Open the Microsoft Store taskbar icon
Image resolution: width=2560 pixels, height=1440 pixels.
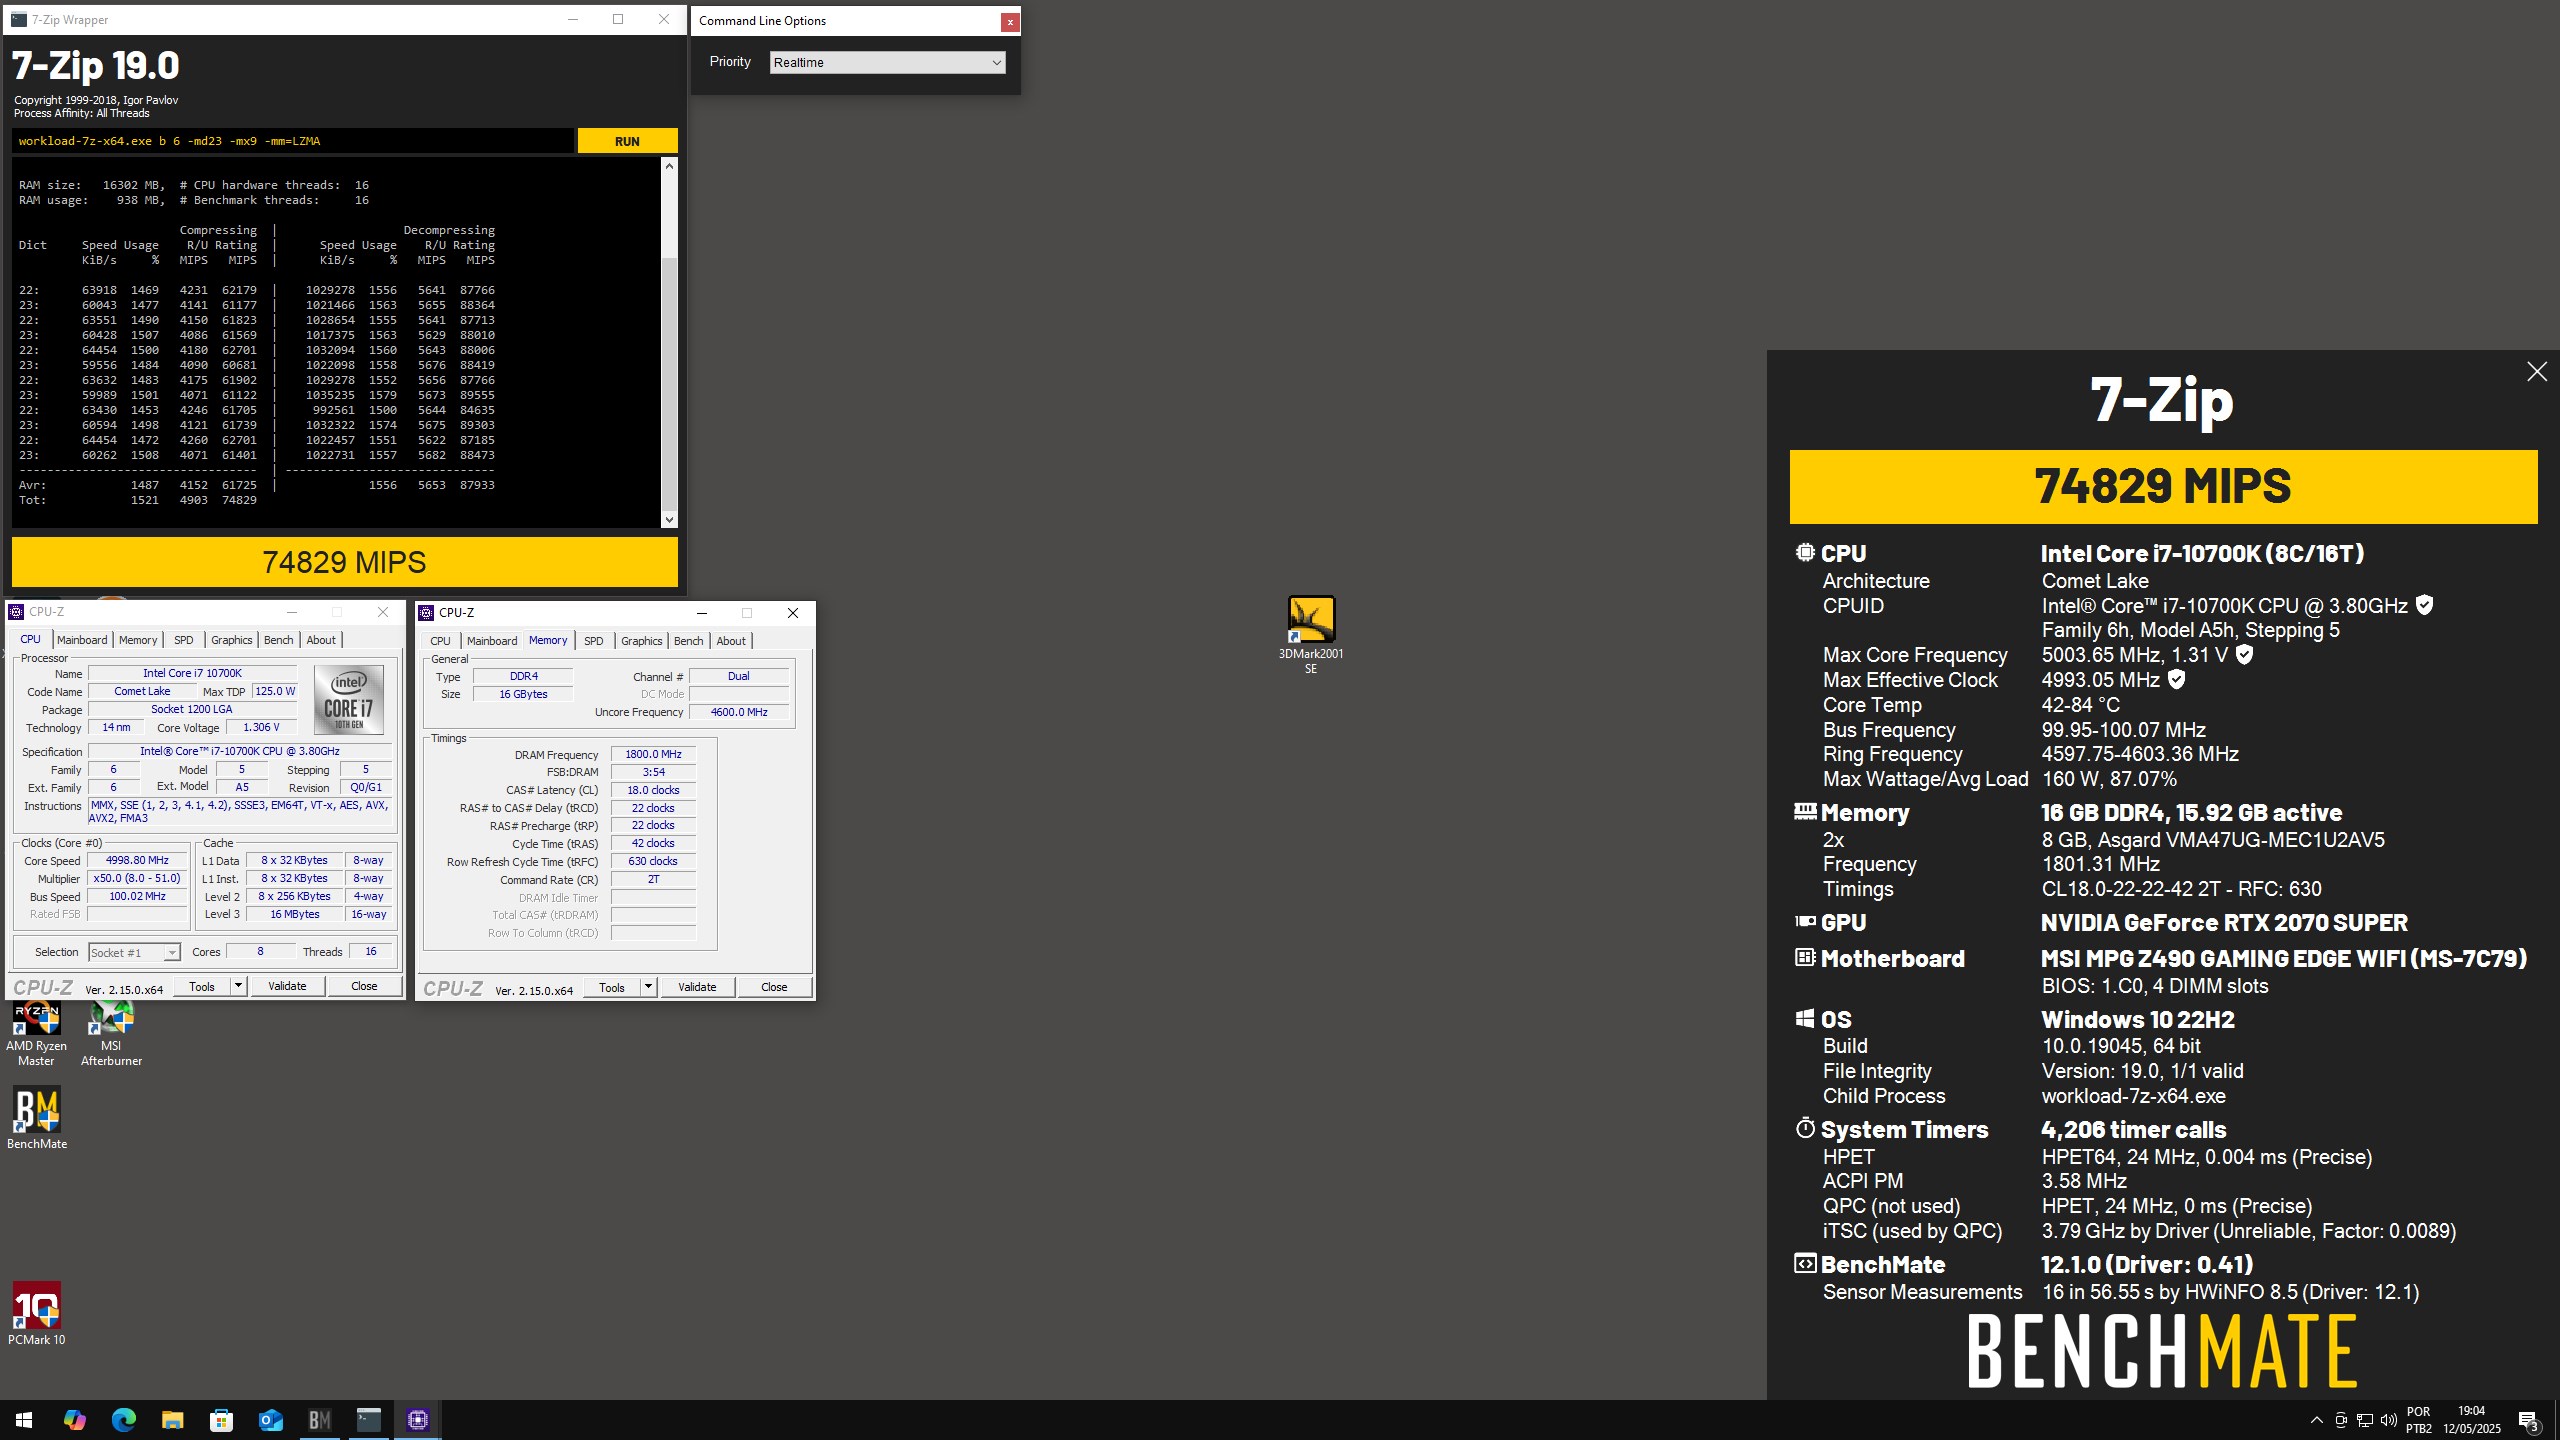tap(221, 1420)
